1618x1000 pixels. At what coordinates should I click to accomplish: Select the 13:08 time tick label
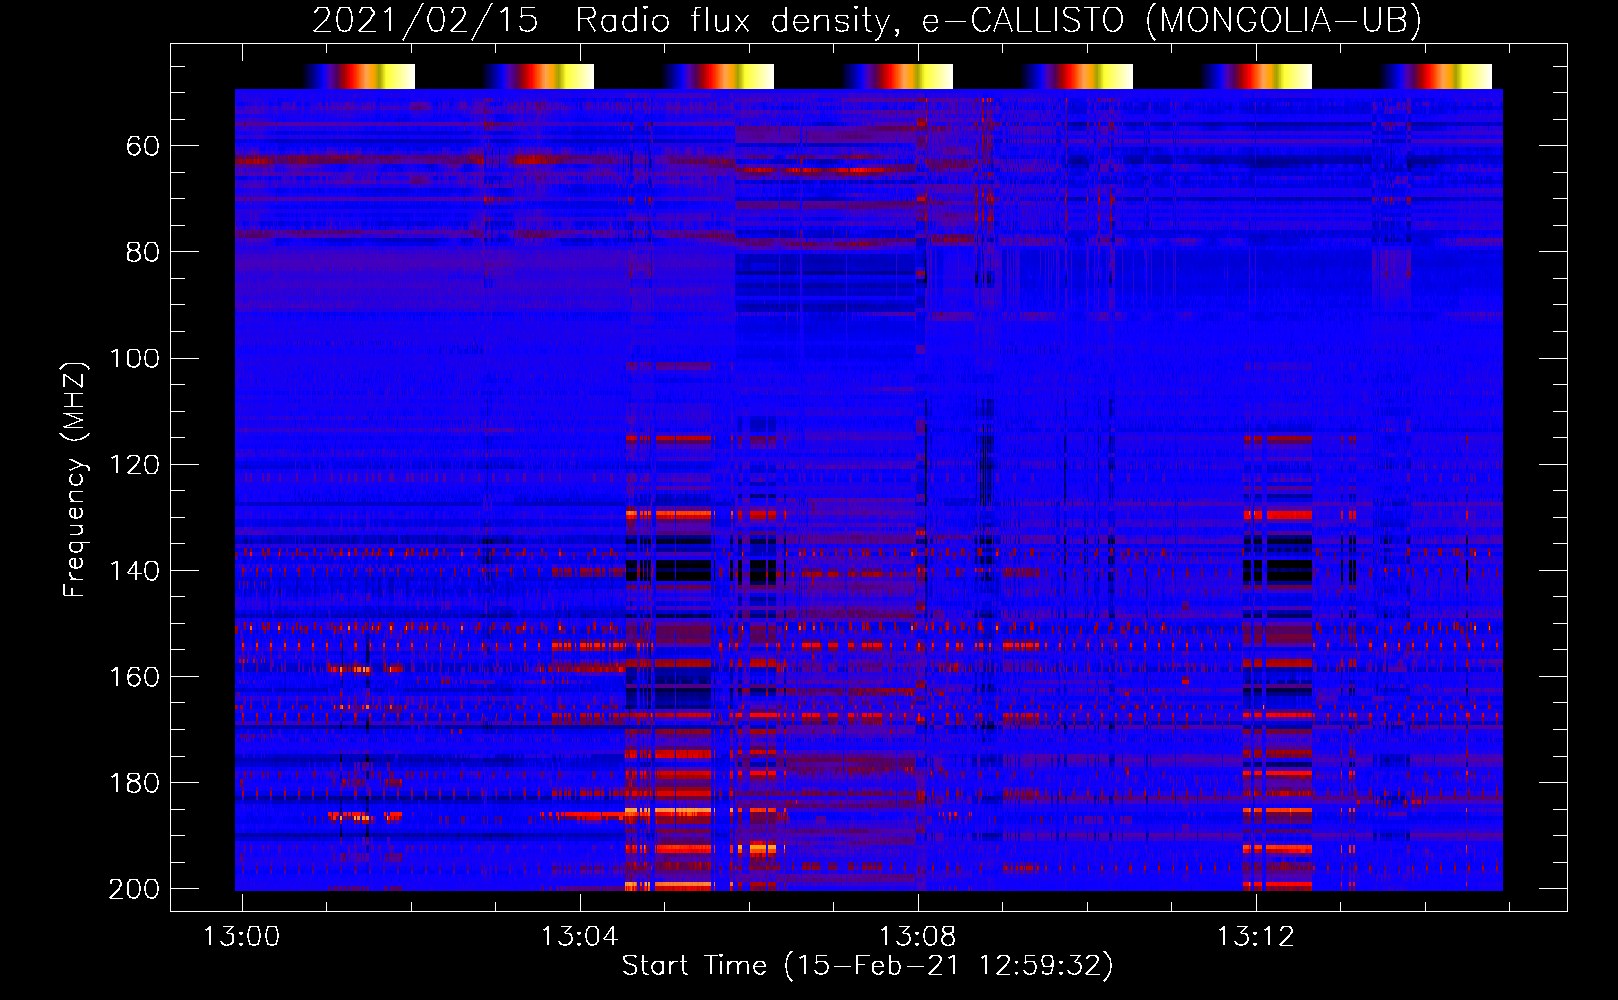click(x=918, y=937)
